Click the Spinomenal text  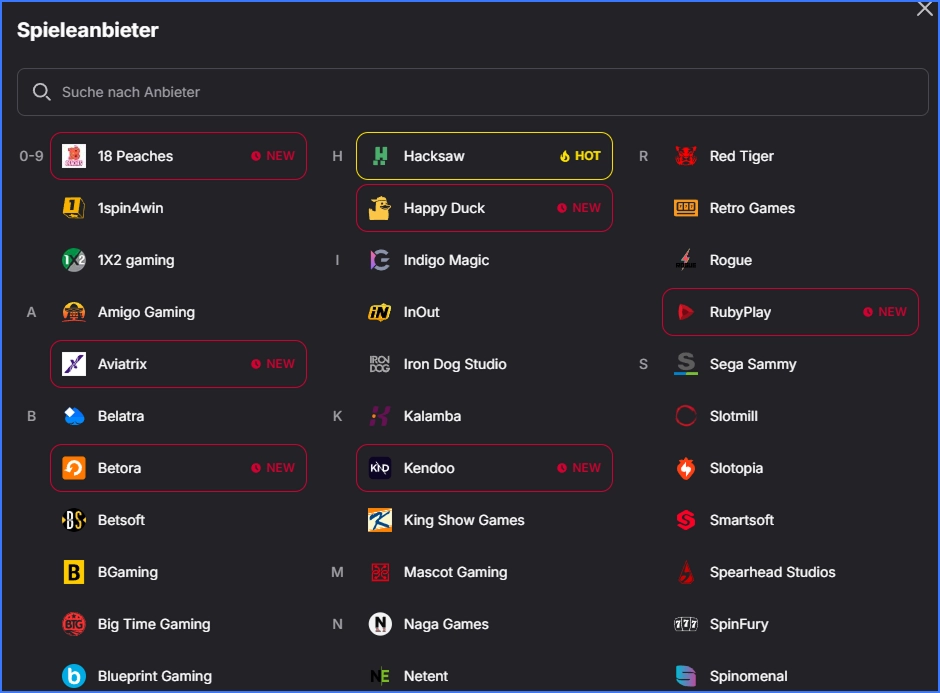point(749,676)
